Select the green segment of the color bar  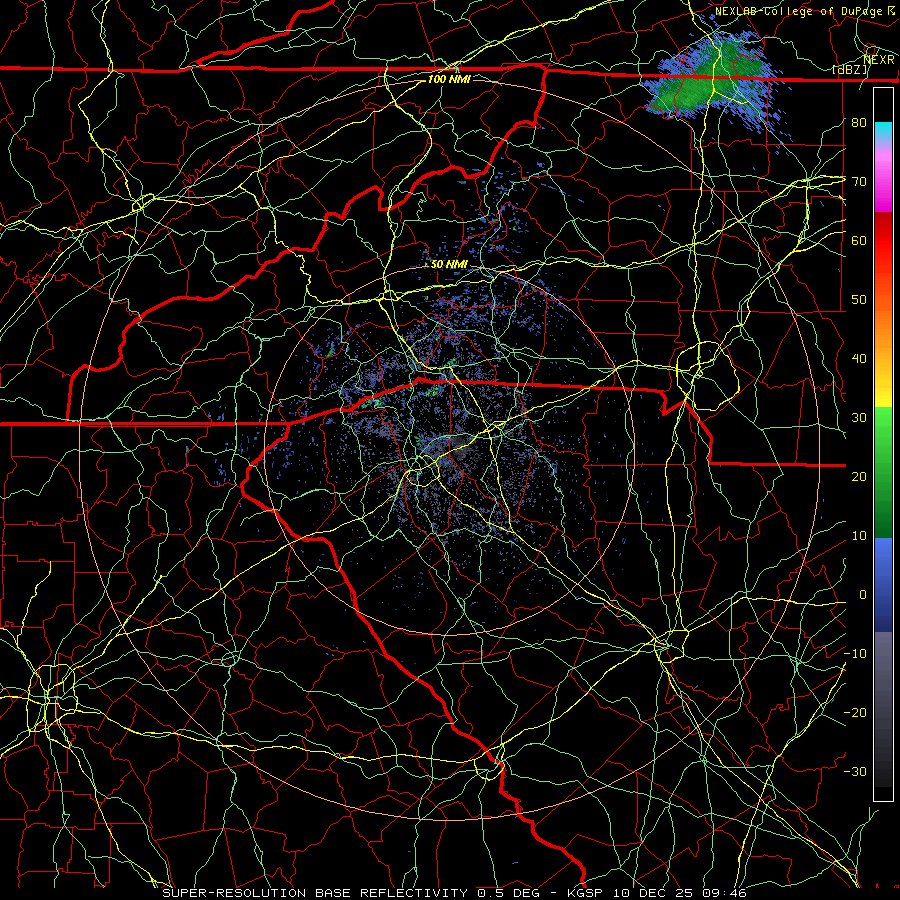tap(883, 472)
